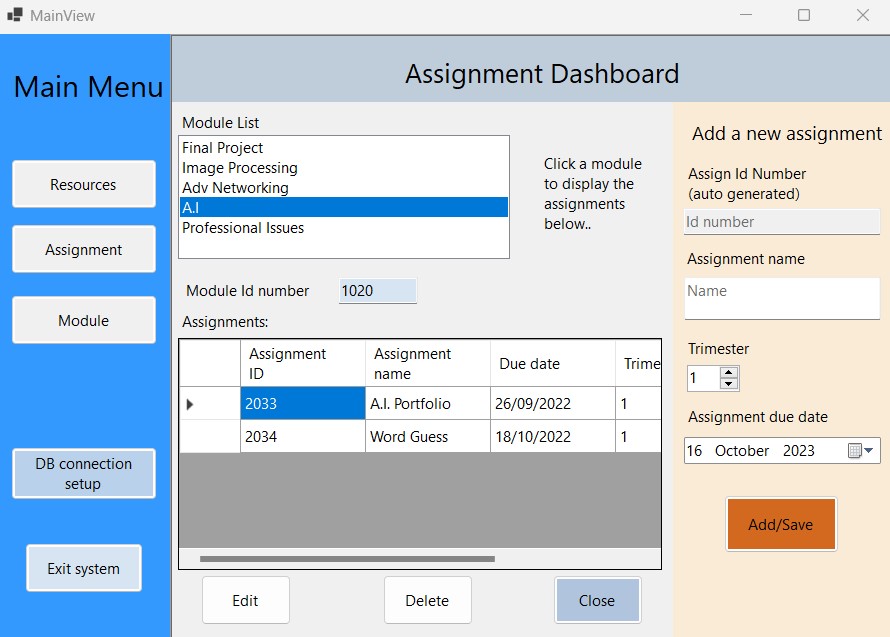This screenshot has height=637, width=890.
Task: Open the calendar picker for due date
Action: coord(862,451)
